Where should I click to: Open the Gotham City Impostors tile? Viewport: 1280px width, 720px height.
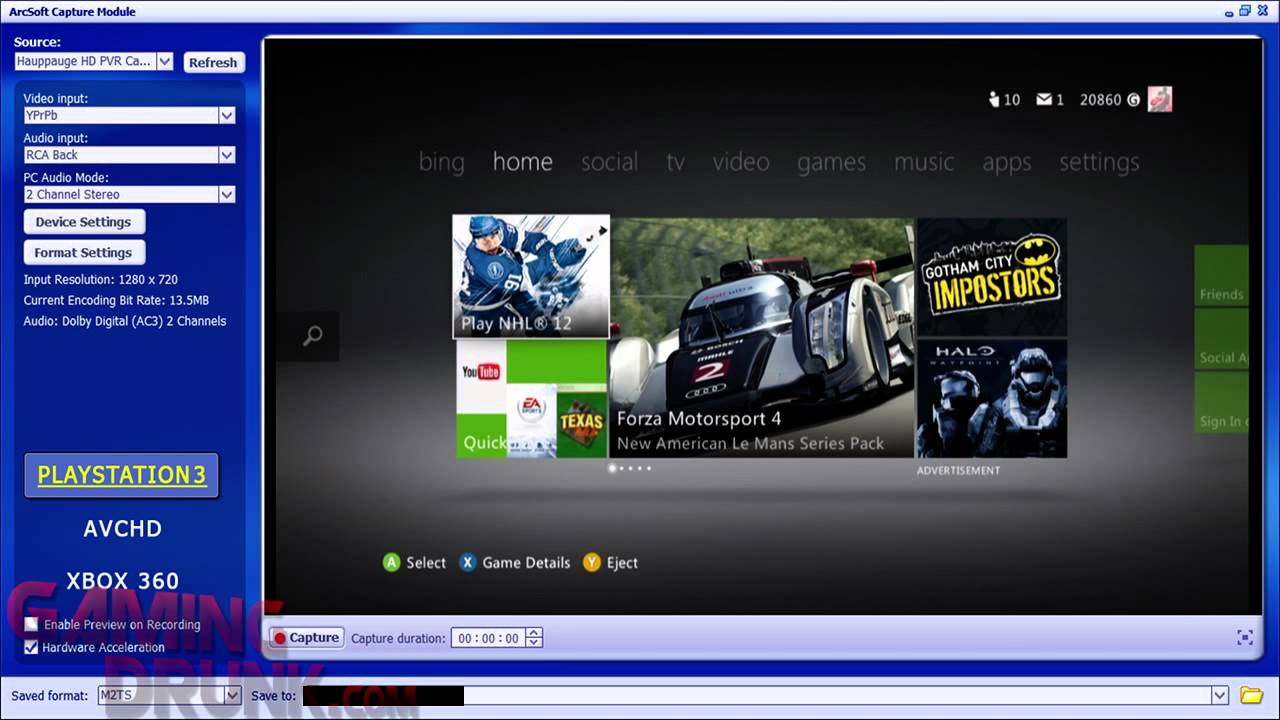992,276
